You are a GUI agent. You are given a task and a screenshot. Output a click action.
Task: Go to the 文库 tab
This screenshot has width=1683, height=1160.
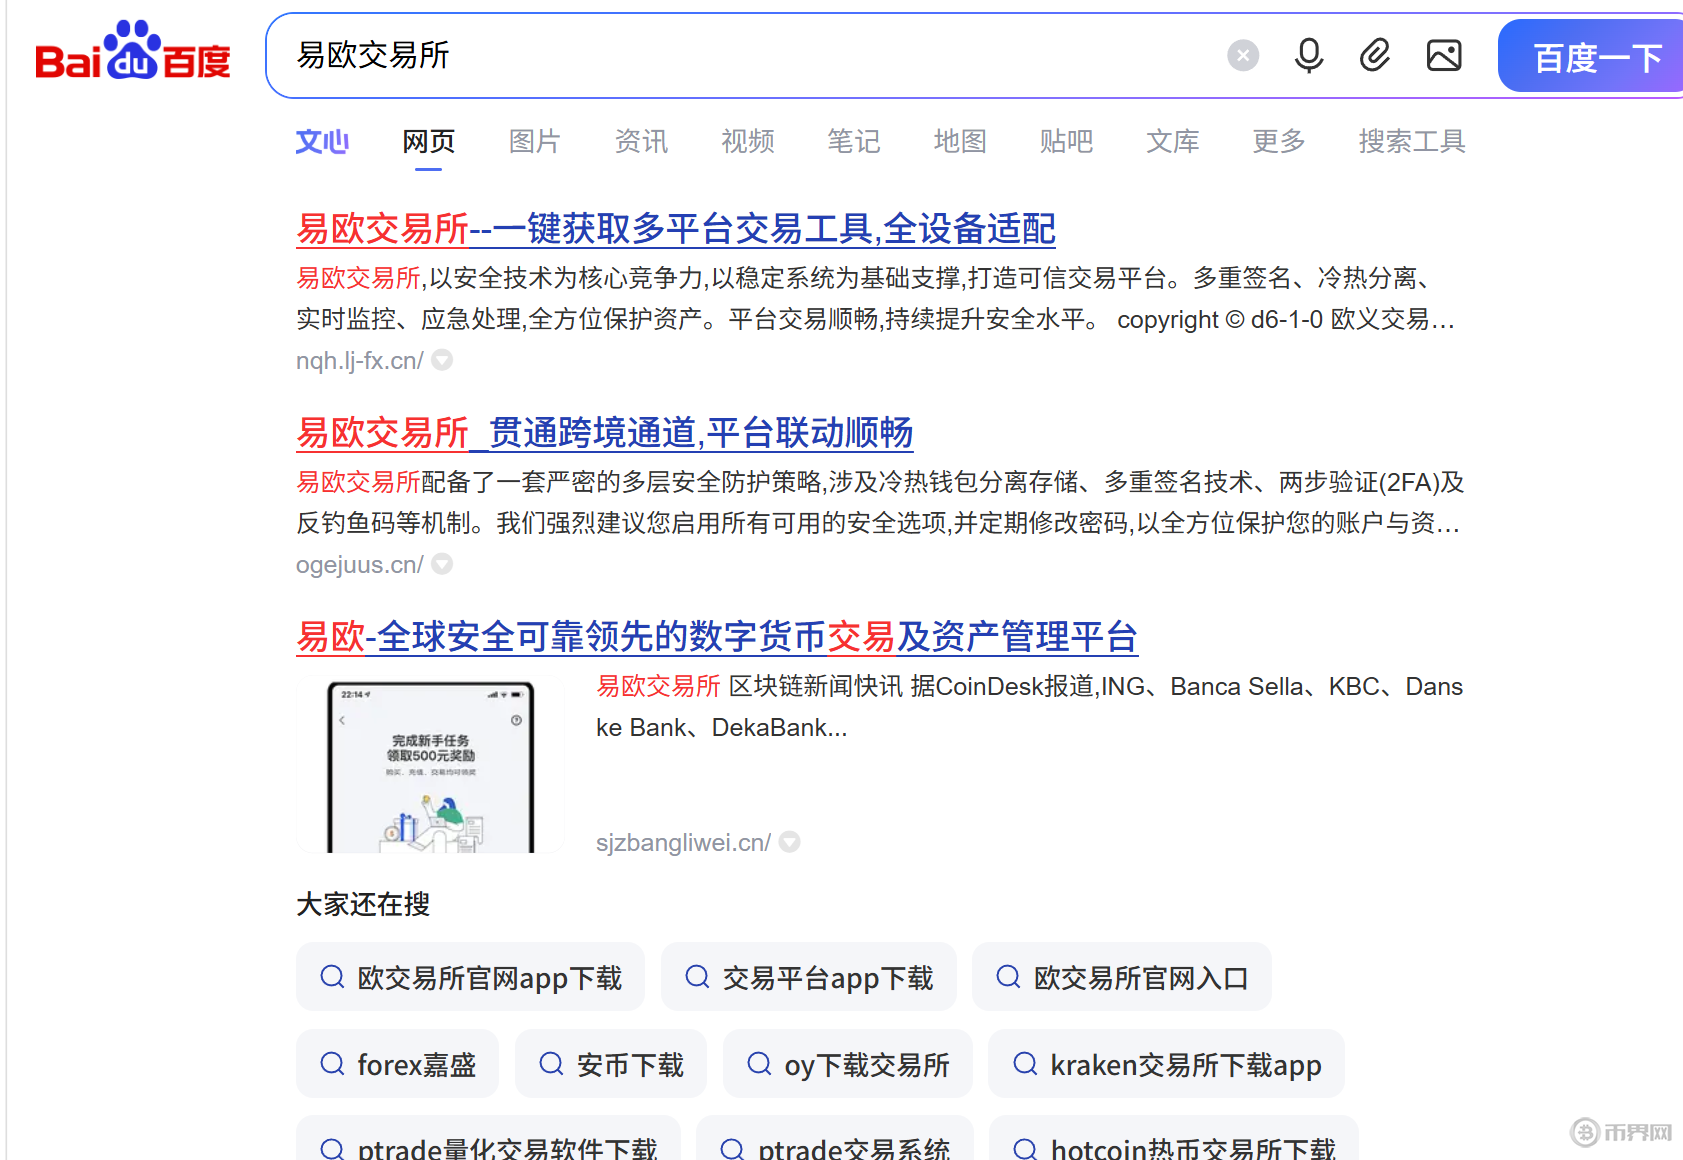click(x=1173, y=141)
